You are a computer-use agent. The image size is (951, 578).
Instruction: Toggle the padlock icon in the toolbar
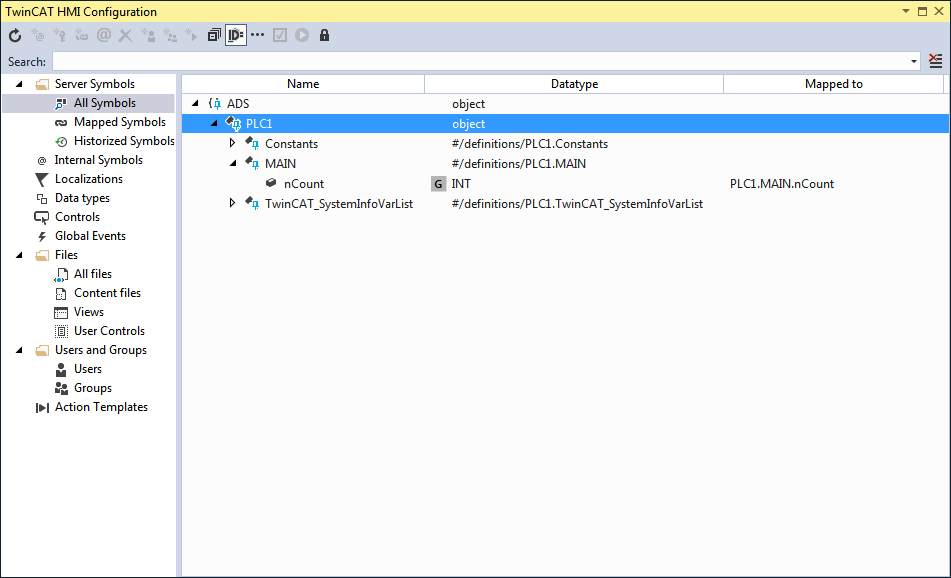pyautogui.click(x=324, y=36)
